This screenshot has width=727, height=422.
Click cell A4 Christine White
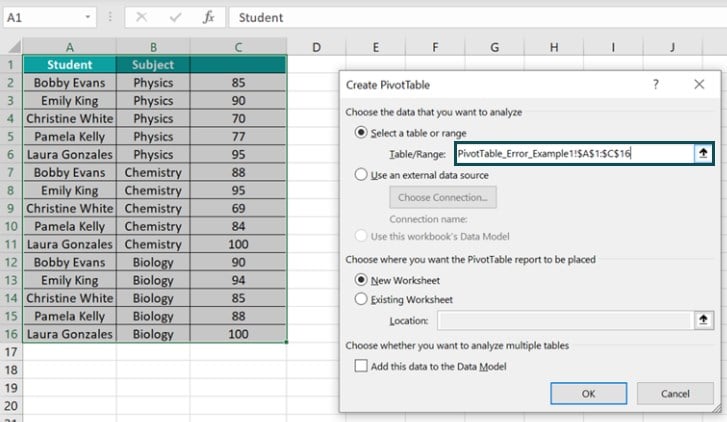(70, 118)
